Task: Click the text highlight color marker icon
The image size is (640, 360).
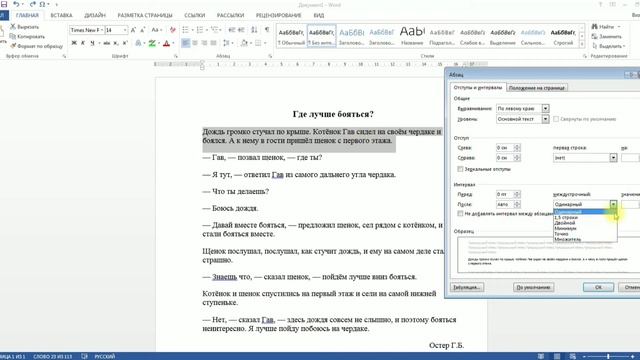Action: click(x=152, y=43)
